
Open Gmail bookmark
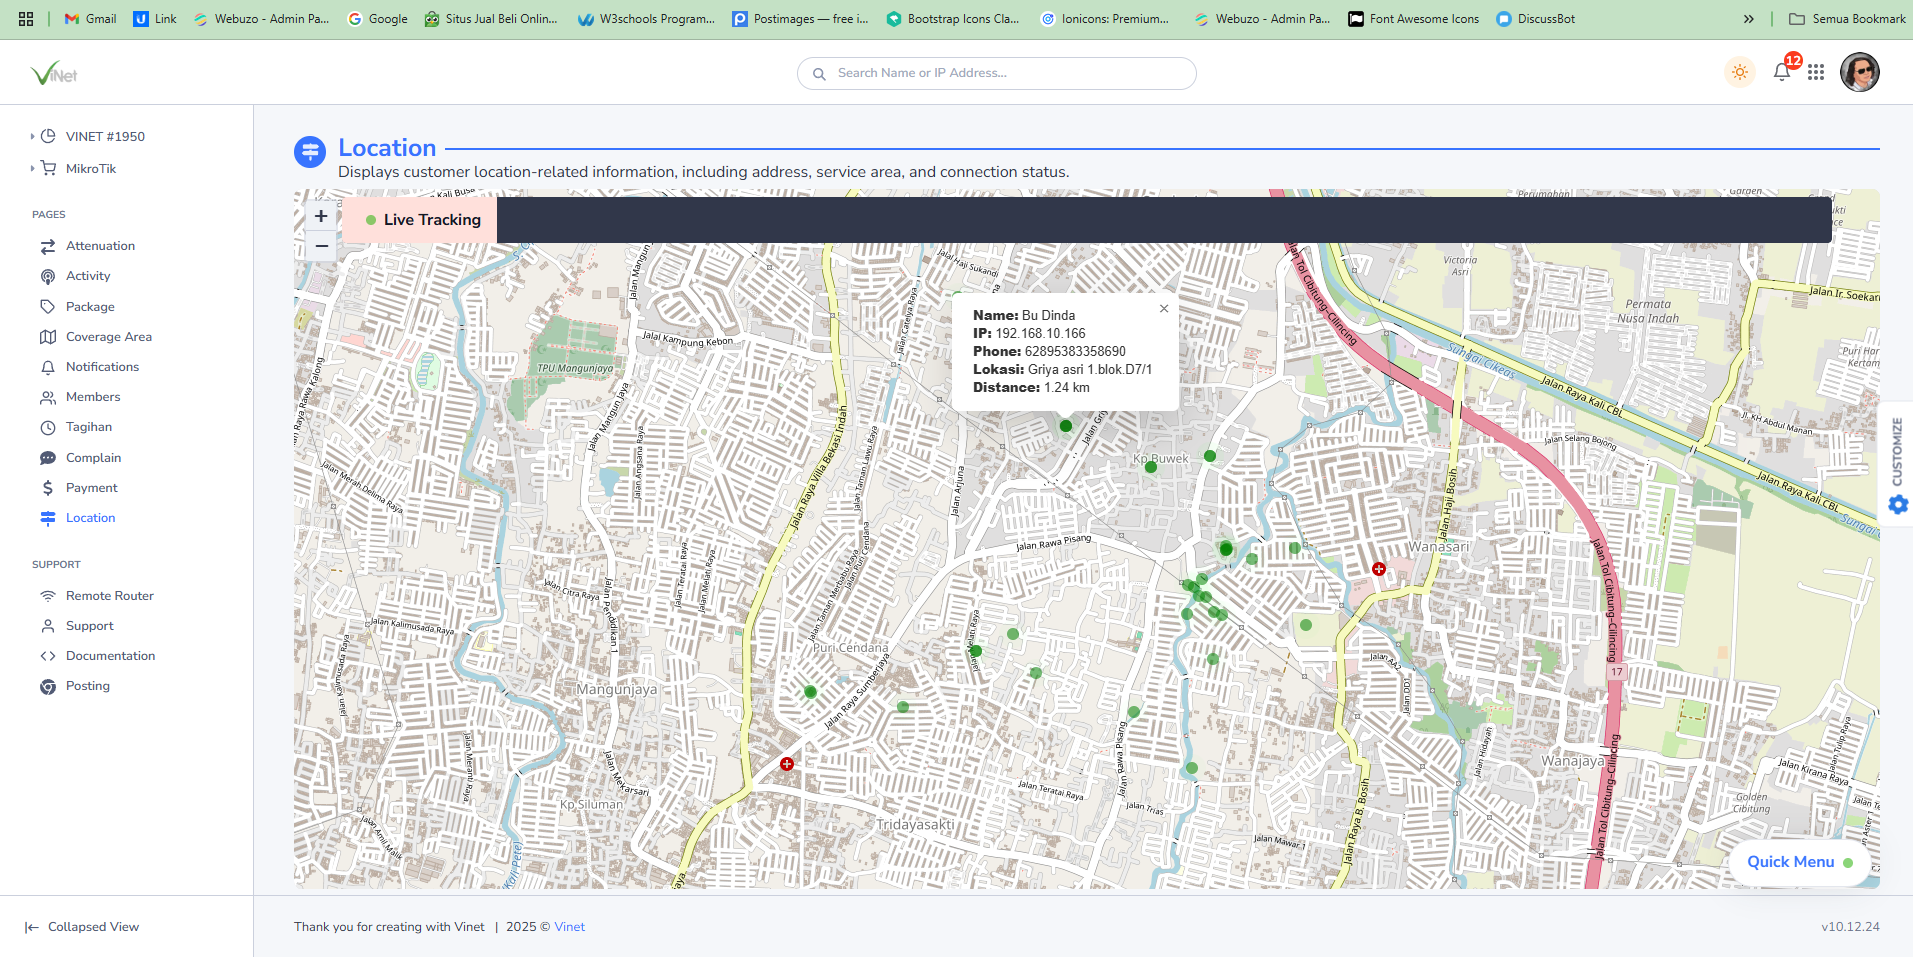click(90, 19)
